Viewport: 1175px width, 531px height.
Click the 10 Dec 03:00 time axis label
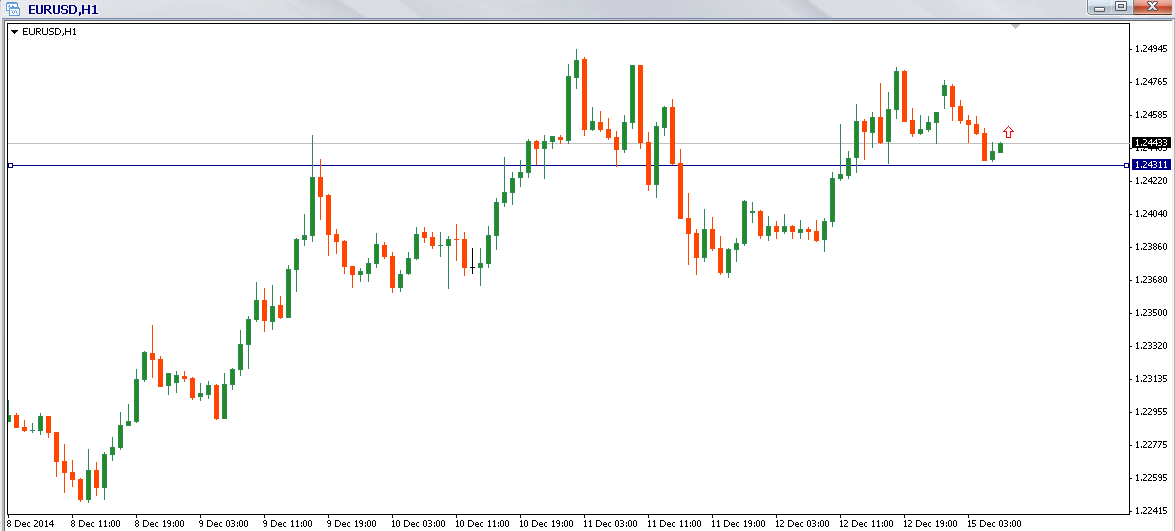click(x=417, y=524)
